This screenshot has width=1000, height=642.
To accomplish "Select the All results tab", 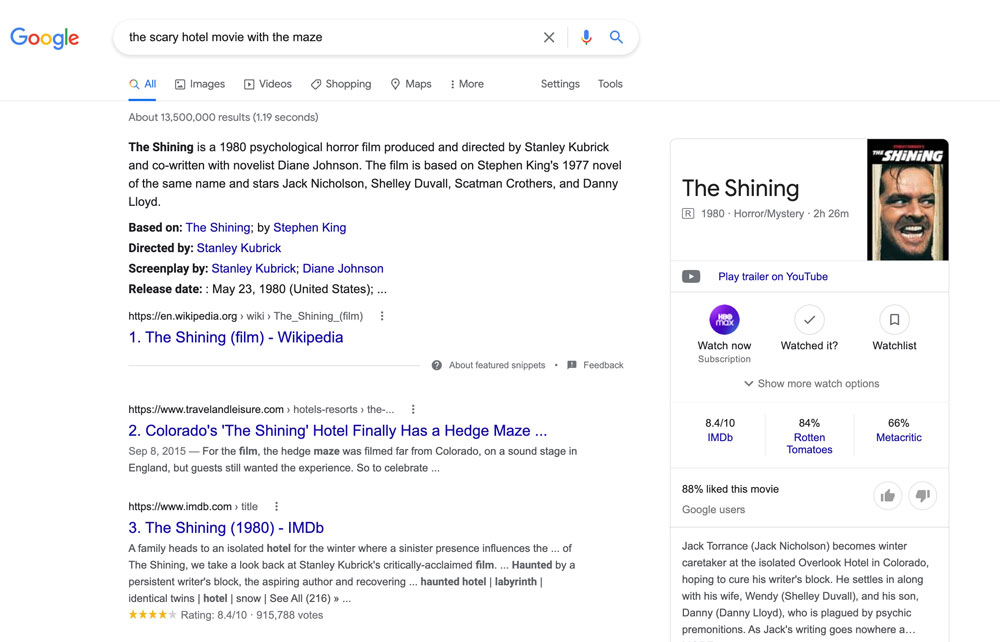I will pos(142,84).
